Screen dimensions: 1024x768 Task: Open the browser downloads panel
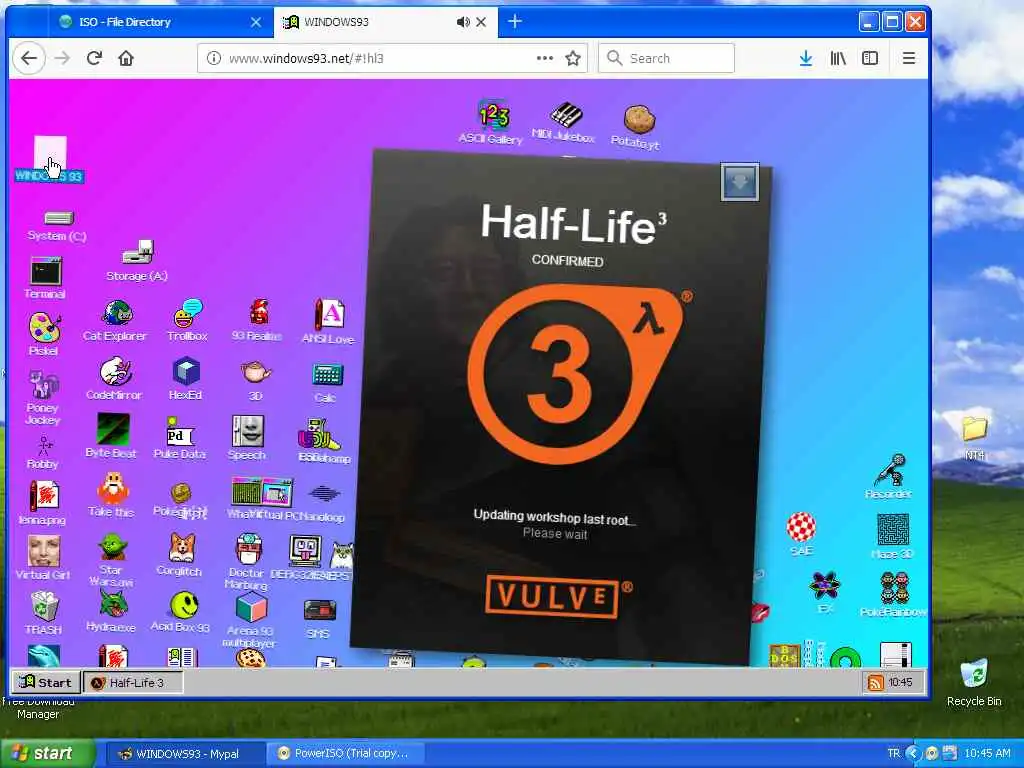tap(806, 58)
